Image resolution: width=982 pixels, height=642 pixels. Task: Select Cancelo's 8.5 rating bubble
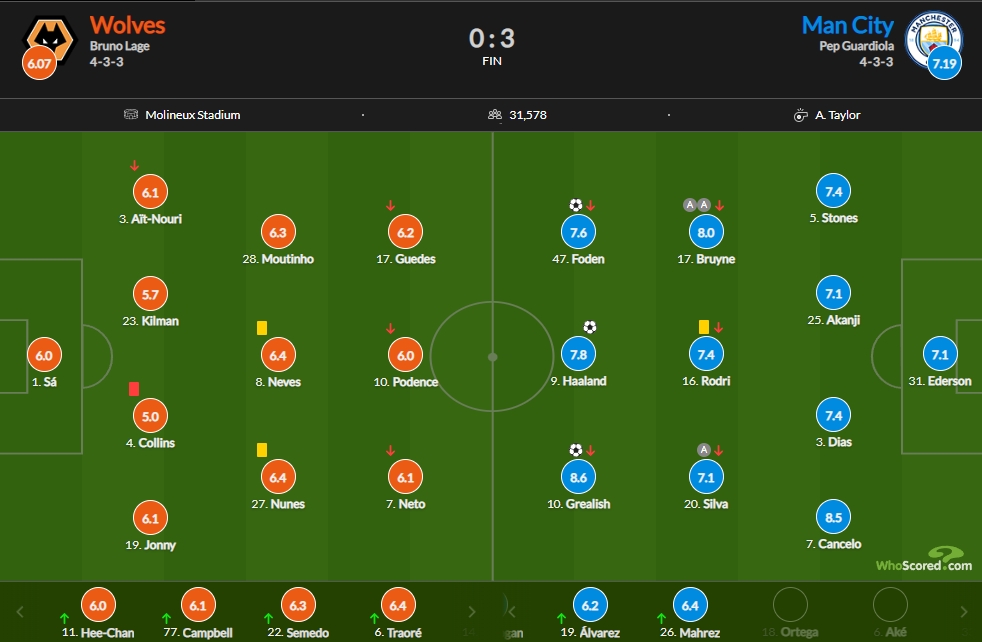[x=833, y=517]
